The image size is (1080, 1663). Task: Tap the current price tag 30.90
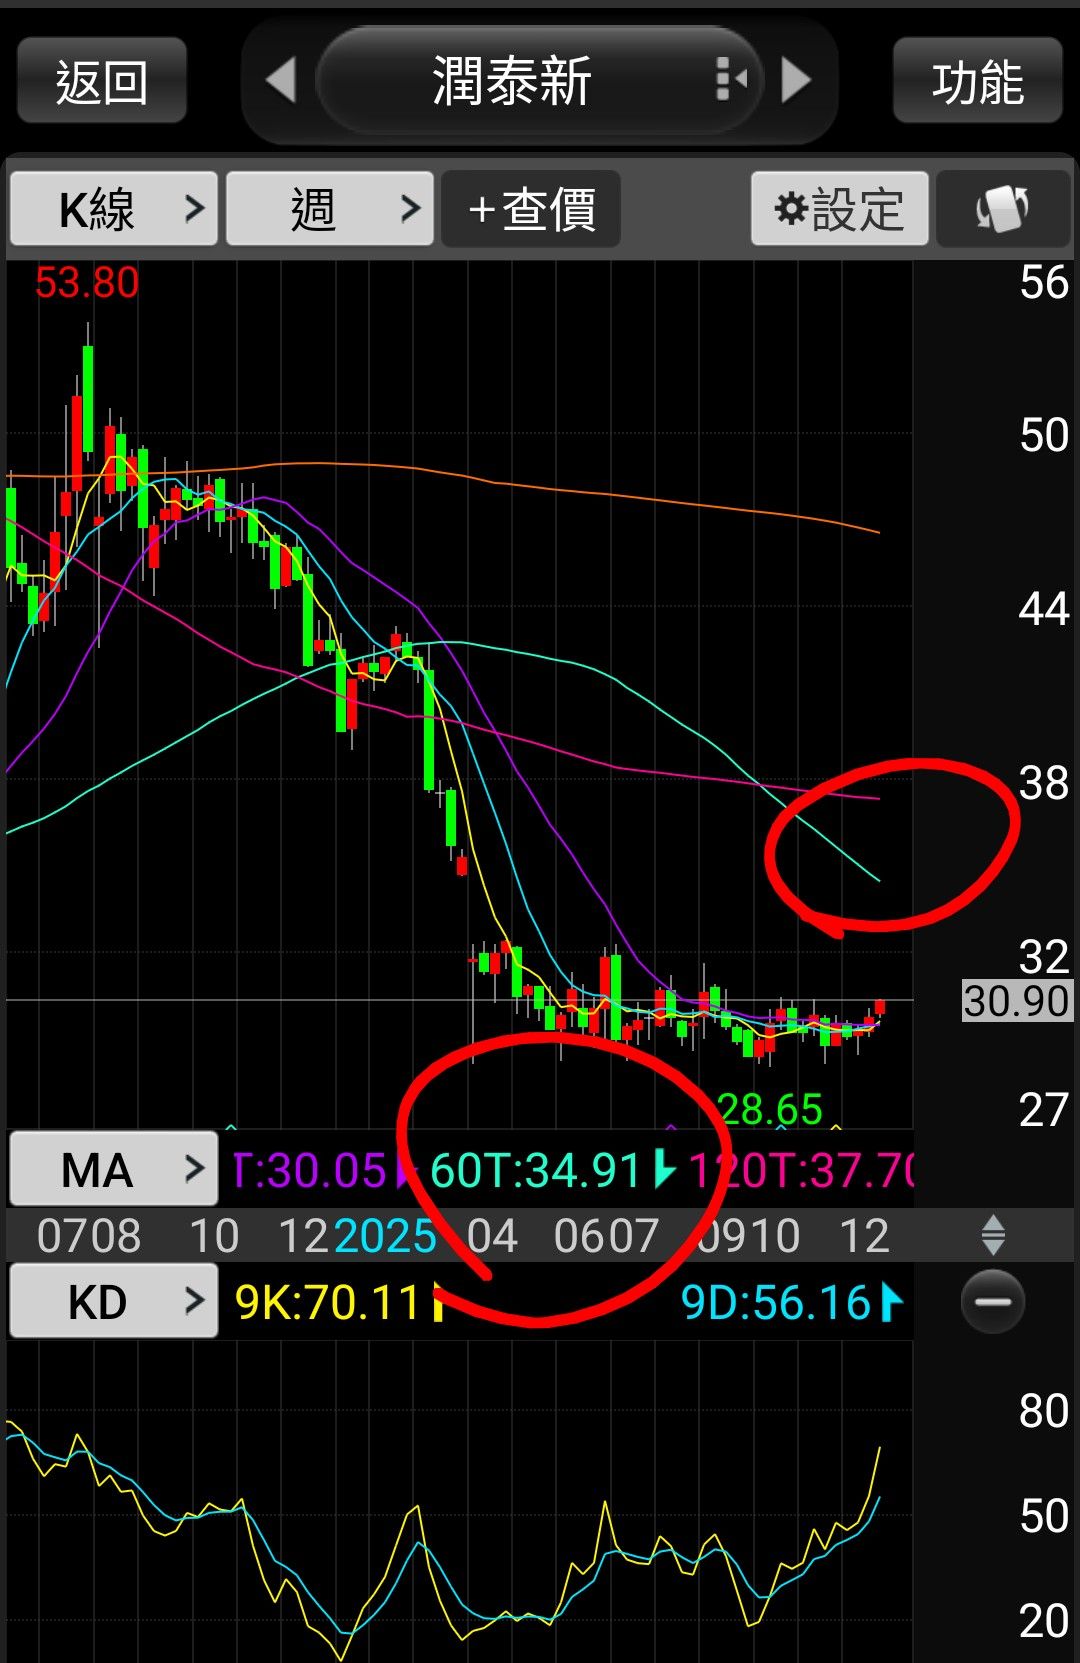1016,1001
